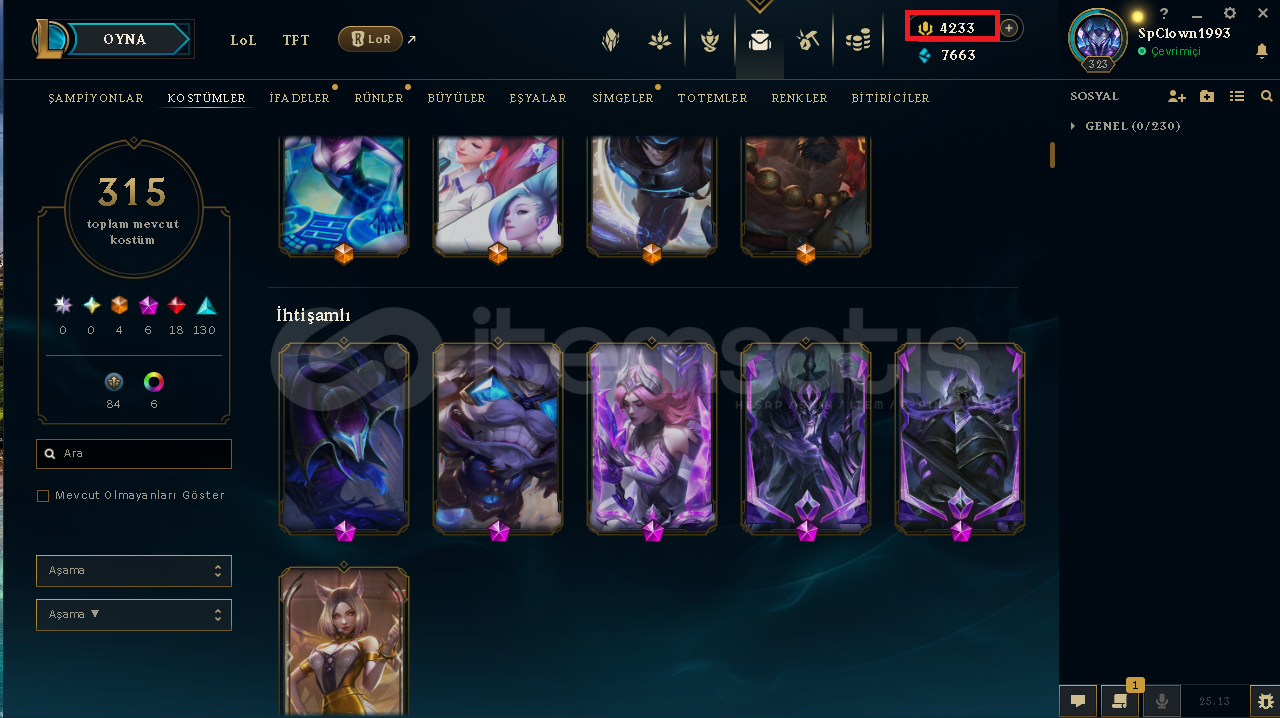Click the notification bell icon
The height and width of the screenshot is (718, 1280).
click(1262, 51)
